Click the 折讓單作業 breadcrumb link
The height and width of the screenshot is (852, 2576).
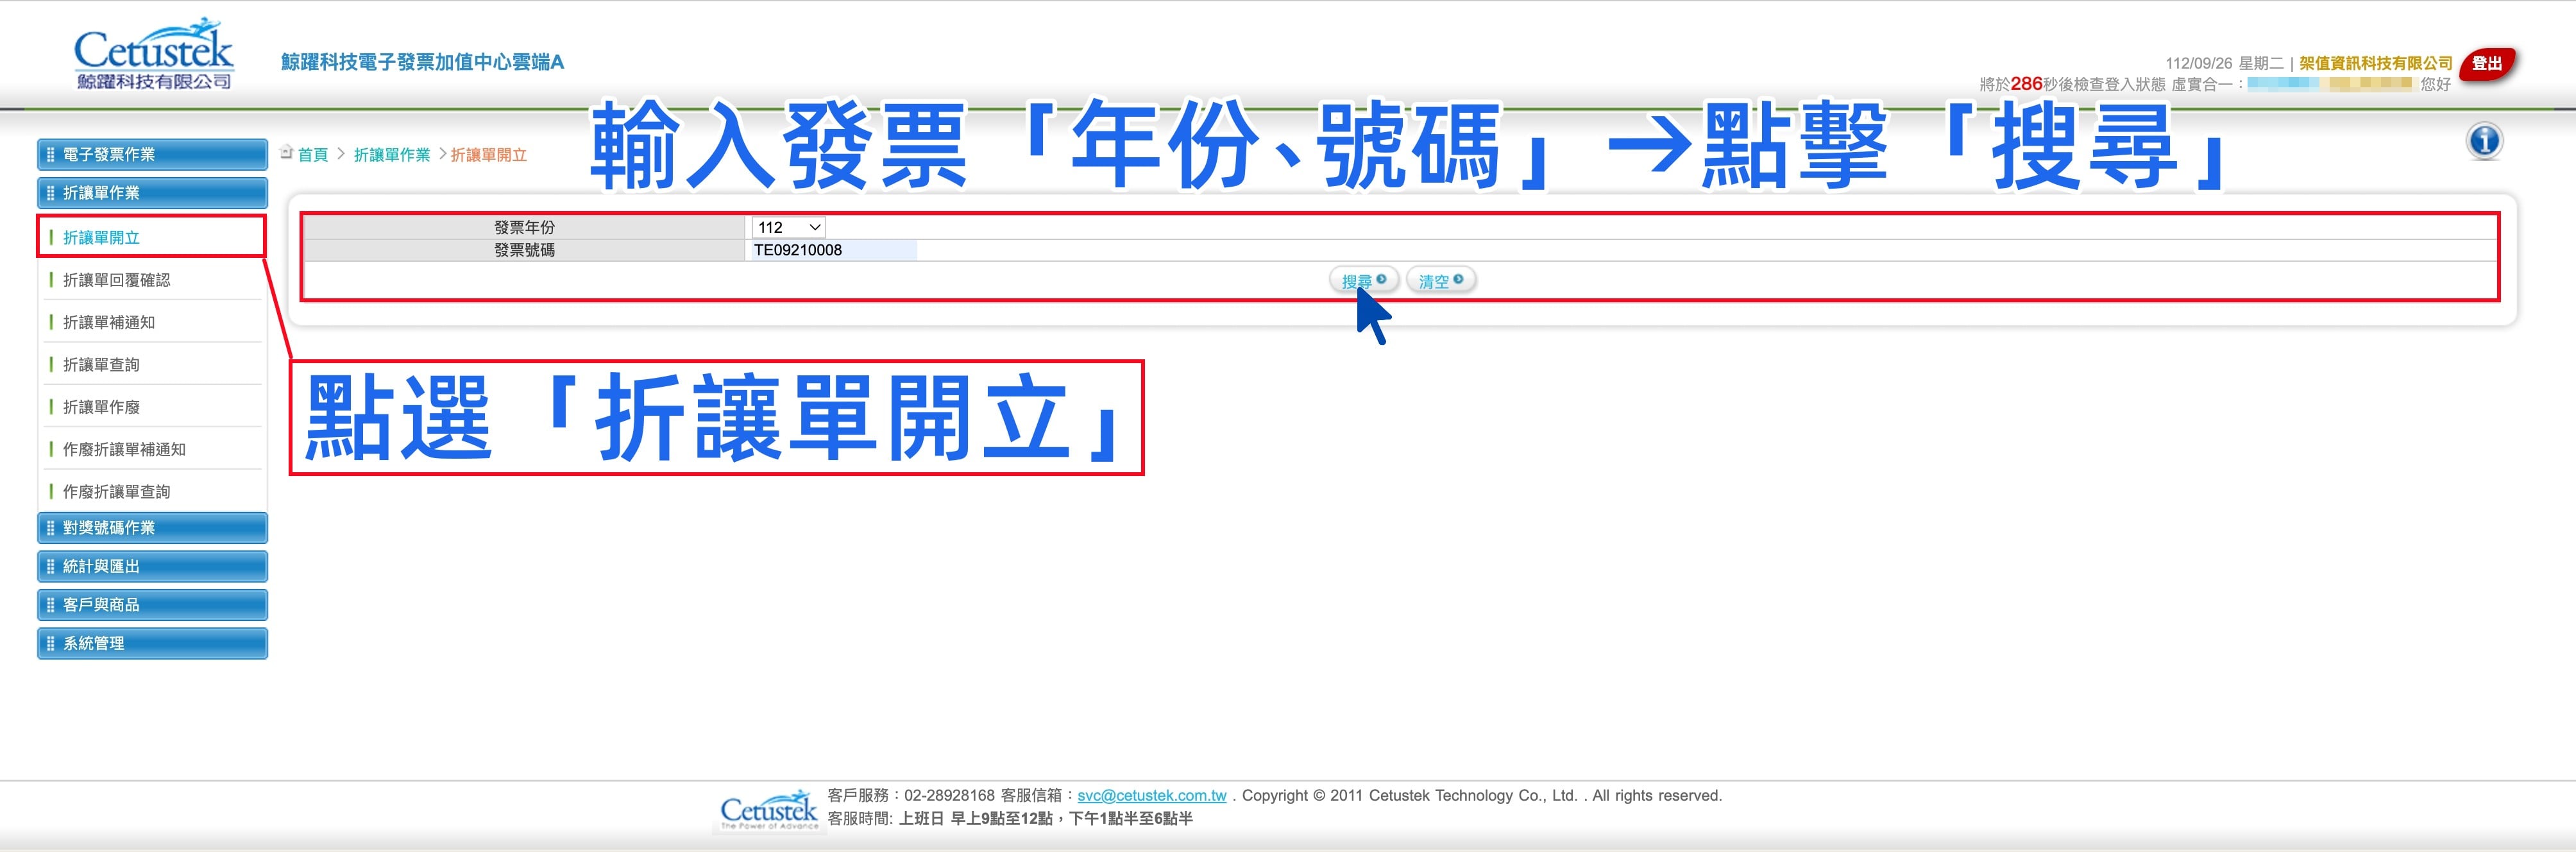pos(392,154)
